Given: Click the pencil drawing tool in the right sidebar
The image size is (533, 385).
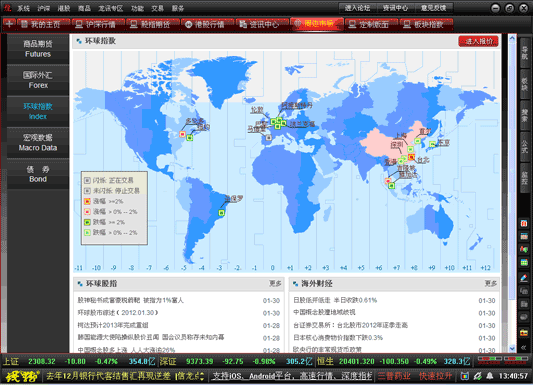Looking at the screenshot, I should pos(524,278).
